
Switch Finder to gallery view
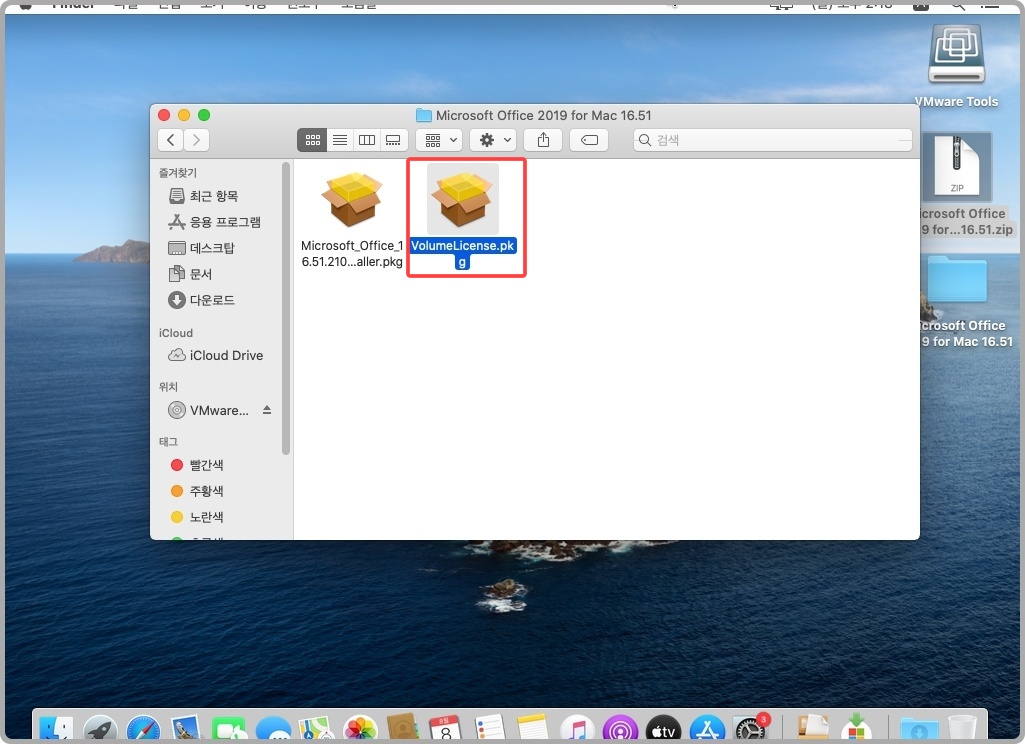tap(394, 140)
